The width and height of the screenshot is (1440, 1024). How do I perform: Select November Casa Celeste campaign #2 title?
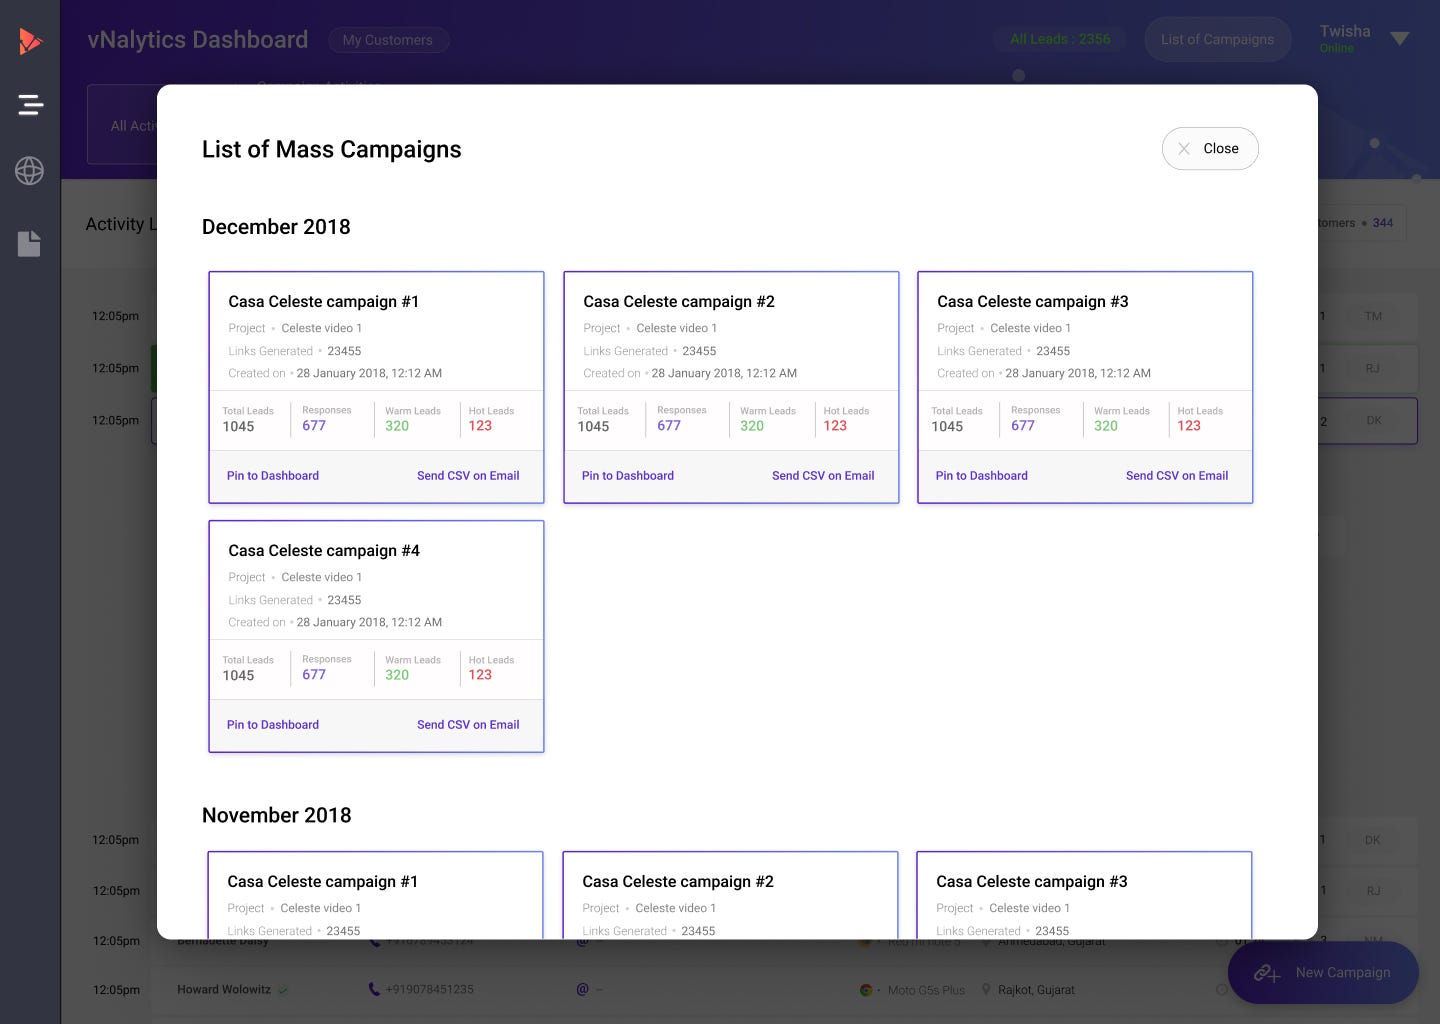(678, 882)
